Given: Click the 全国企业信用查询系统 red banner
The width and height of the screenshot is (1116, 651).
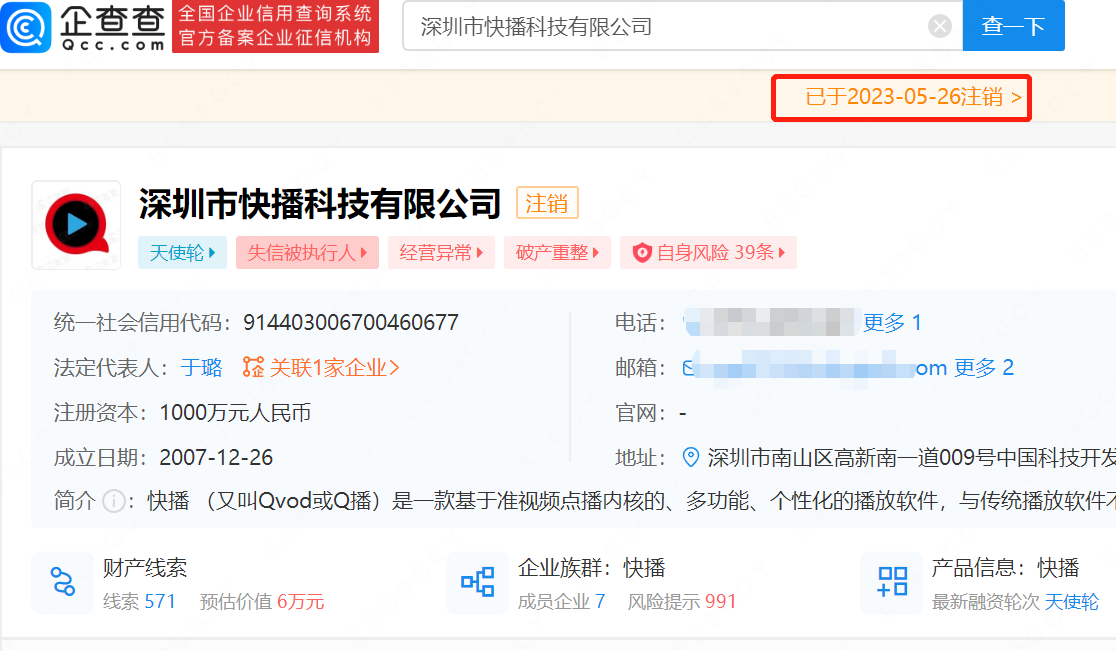Looking at the screenshot, I should pyautogui.click(x=275, y=26).
